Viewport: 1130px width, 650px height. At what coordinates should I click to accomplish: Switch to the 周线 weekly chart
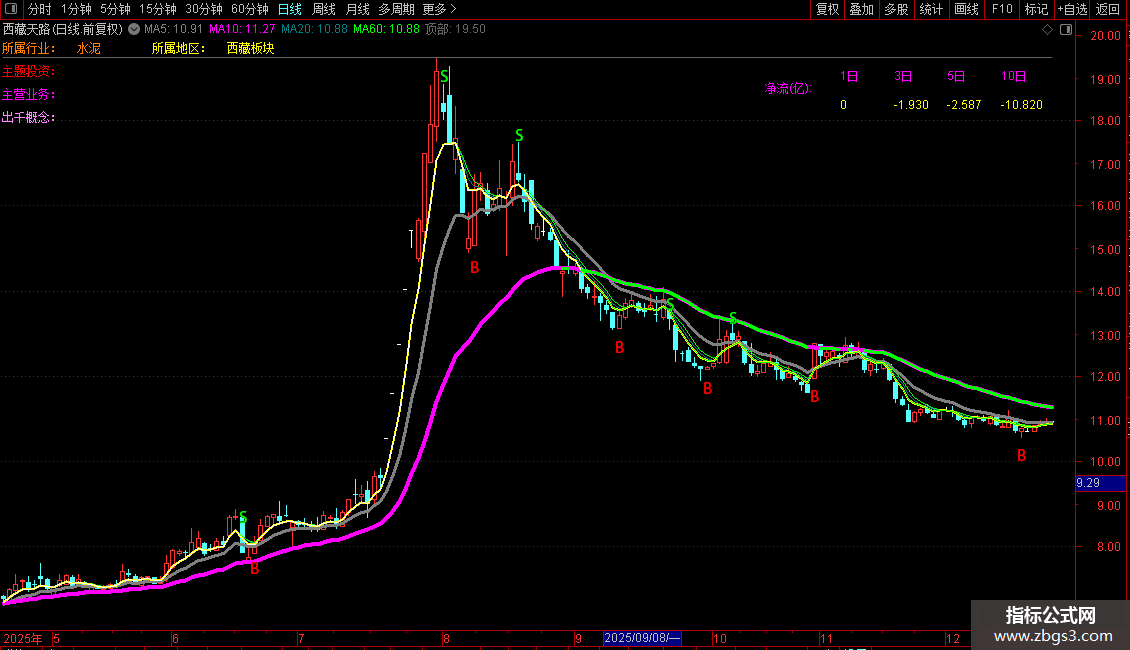click(324, 9)
